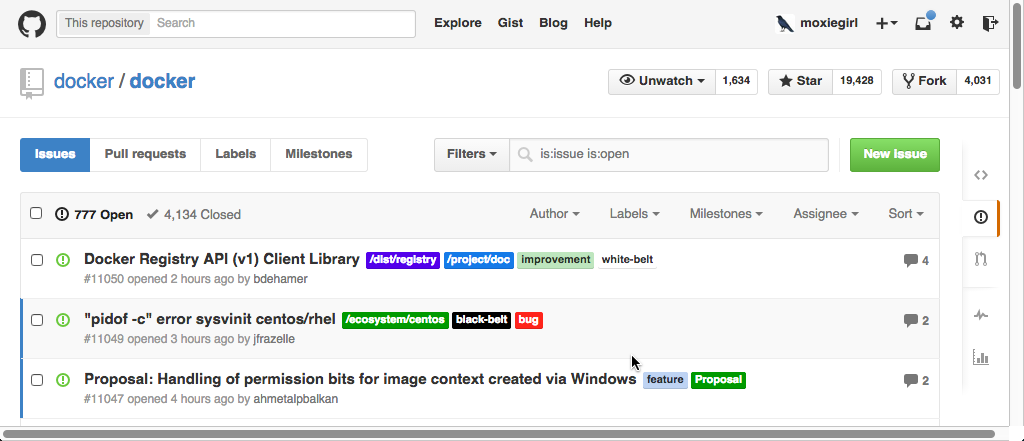Switch to the Labels tab
1024x441 pixels.
(x=236, y=155)
